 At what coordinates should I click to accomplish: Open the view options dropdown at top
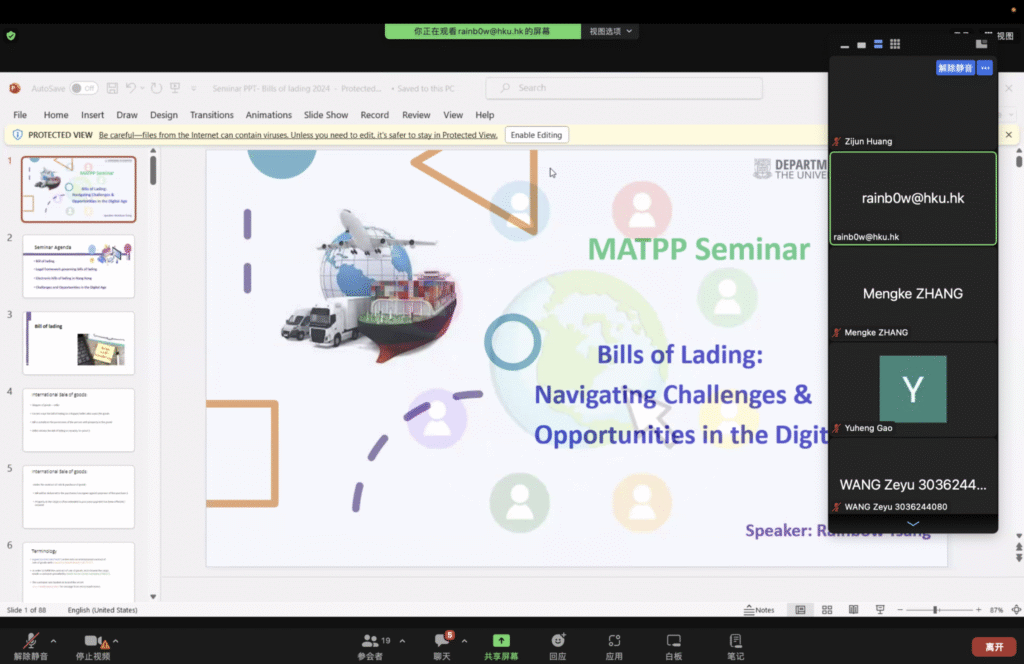click(611, 32)
